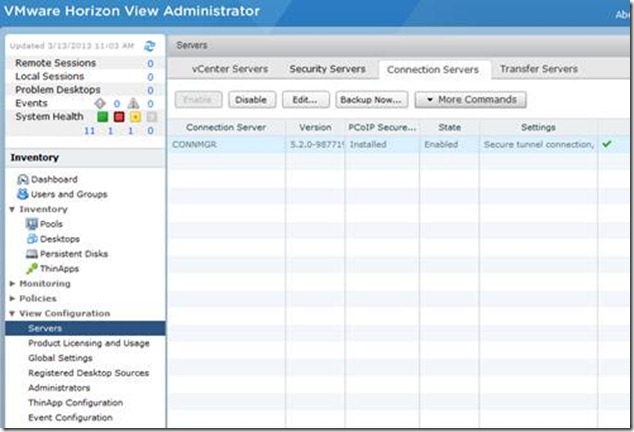Click the grayed-out Enable button

(x=198, y=100)
